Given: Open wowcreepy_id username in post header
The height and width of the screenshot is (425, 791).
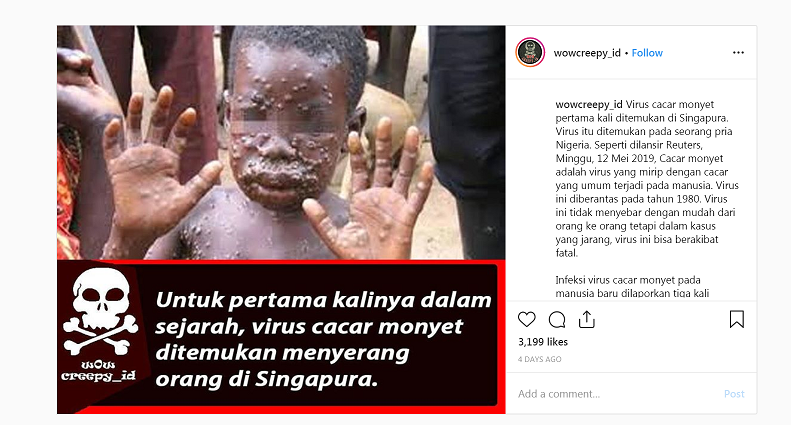Looking at the screenshot, I should 587,53.
